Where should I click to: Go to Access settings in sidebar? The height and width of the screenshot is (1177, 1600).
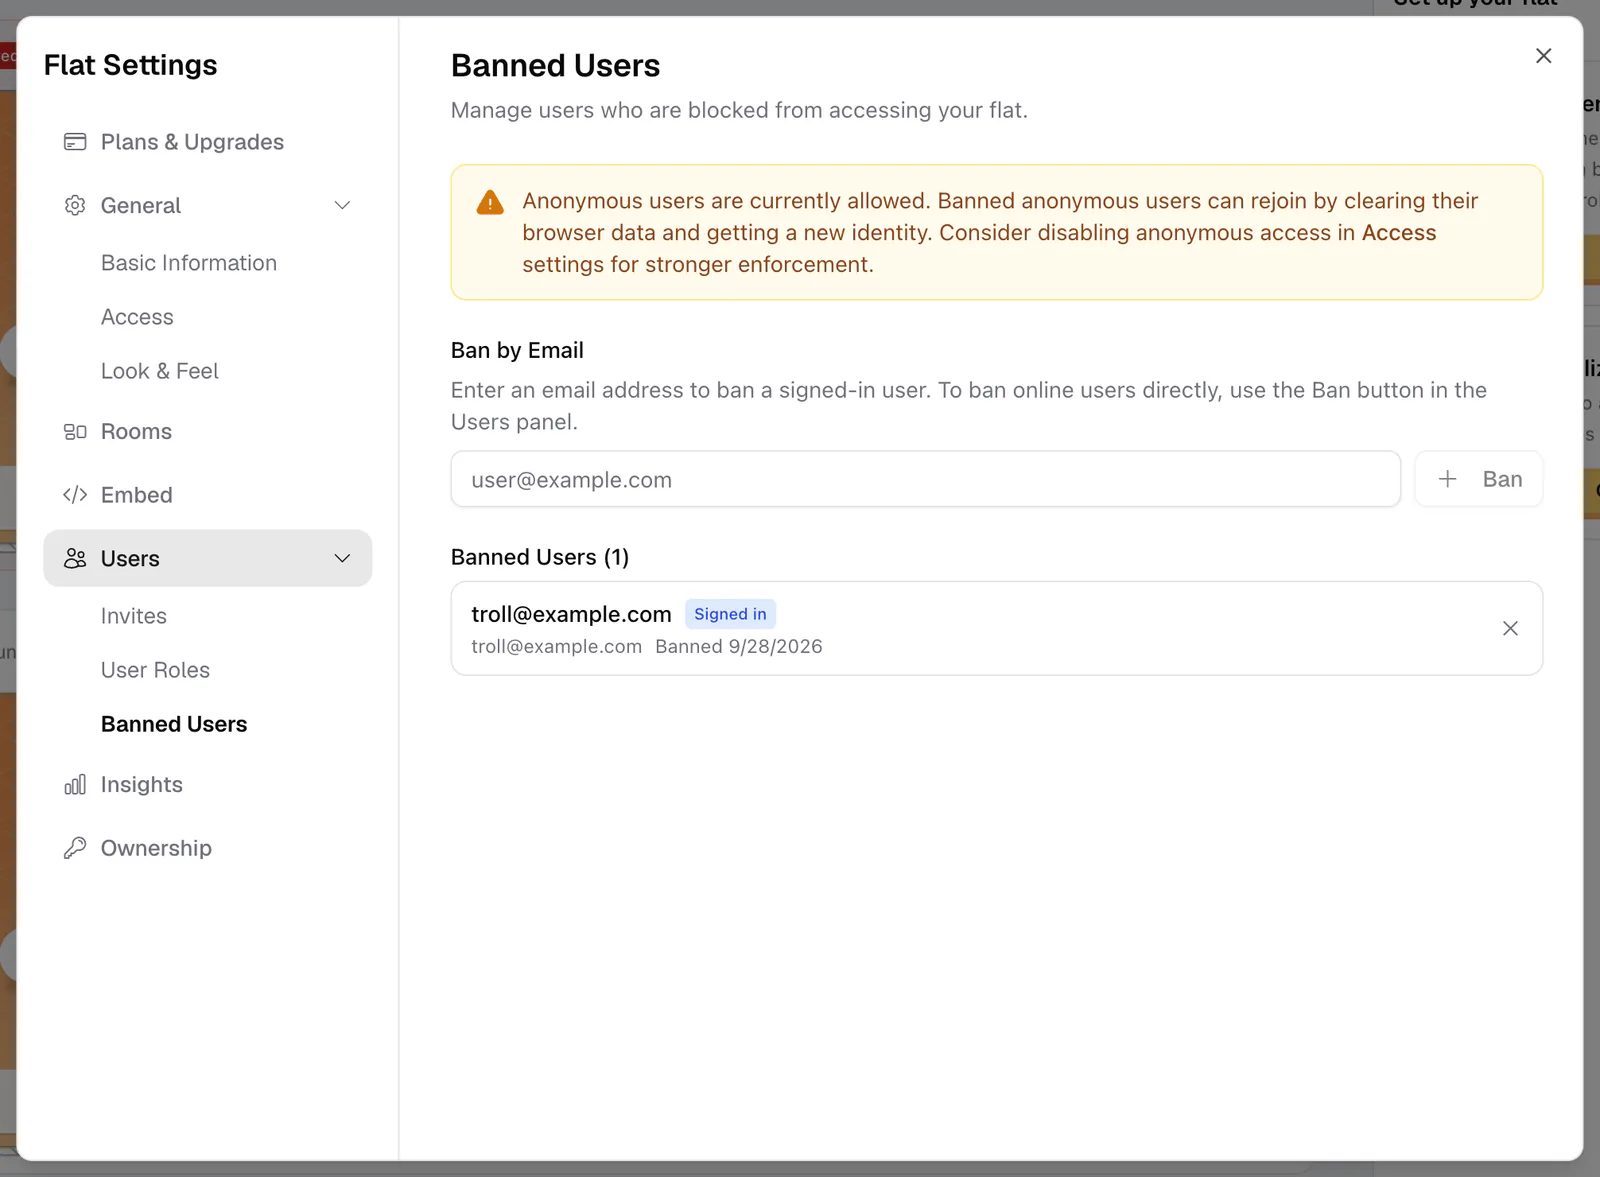pyautogui.click(x=137, y=317)
